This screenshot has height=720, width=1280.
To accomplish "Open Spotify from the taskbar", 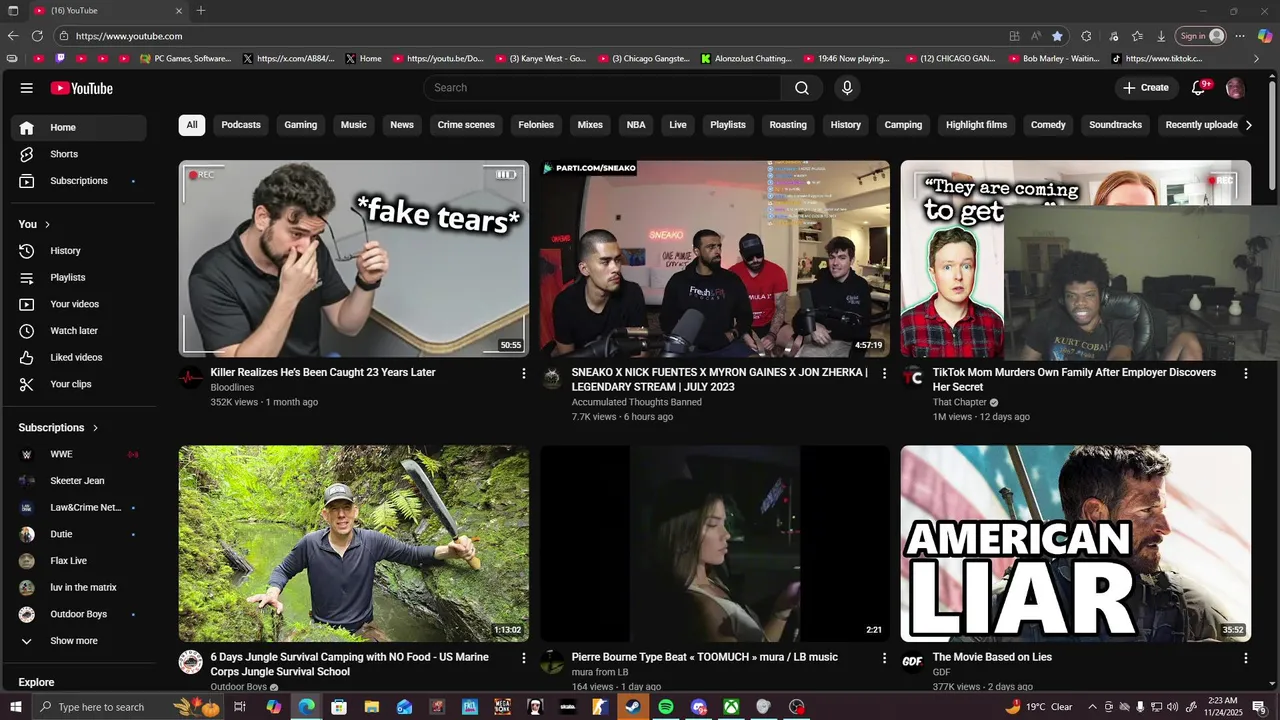I will coord(665,707).
